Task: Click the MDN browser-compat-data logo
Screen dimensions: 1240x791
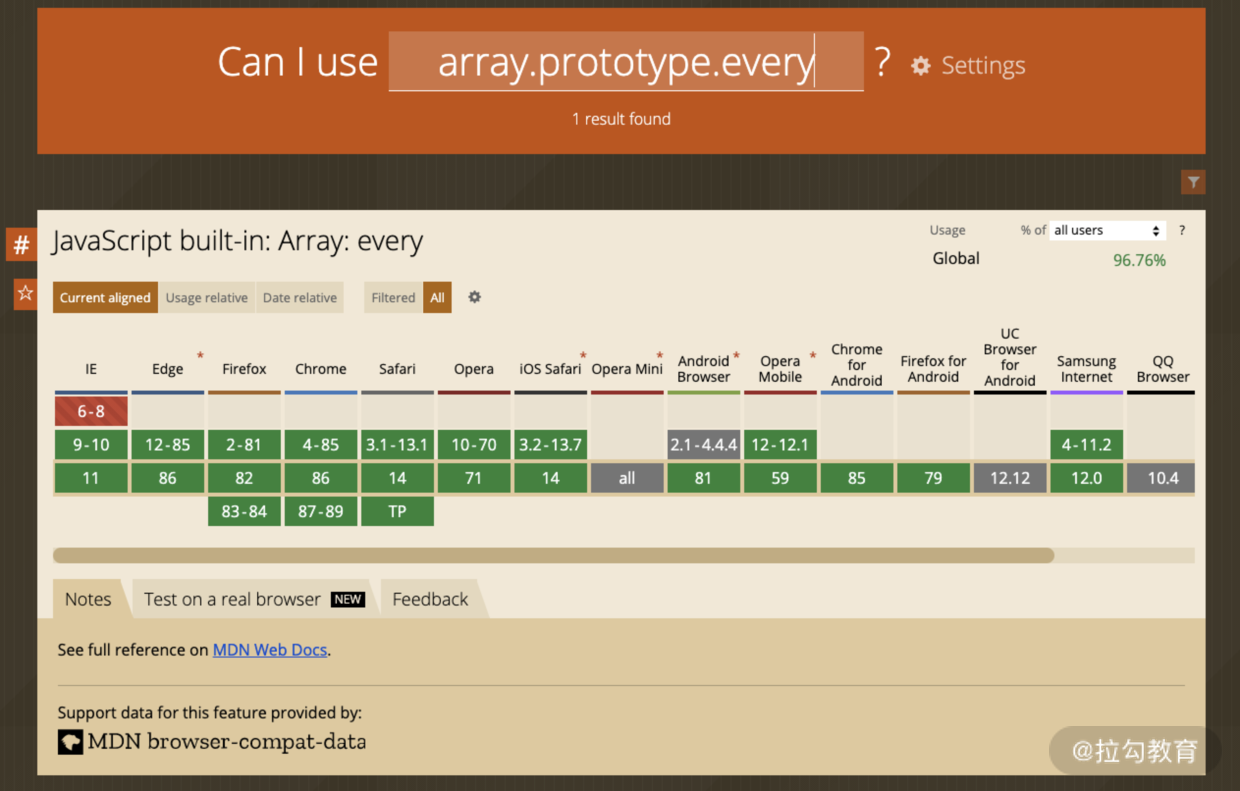Action: point(70,742)
